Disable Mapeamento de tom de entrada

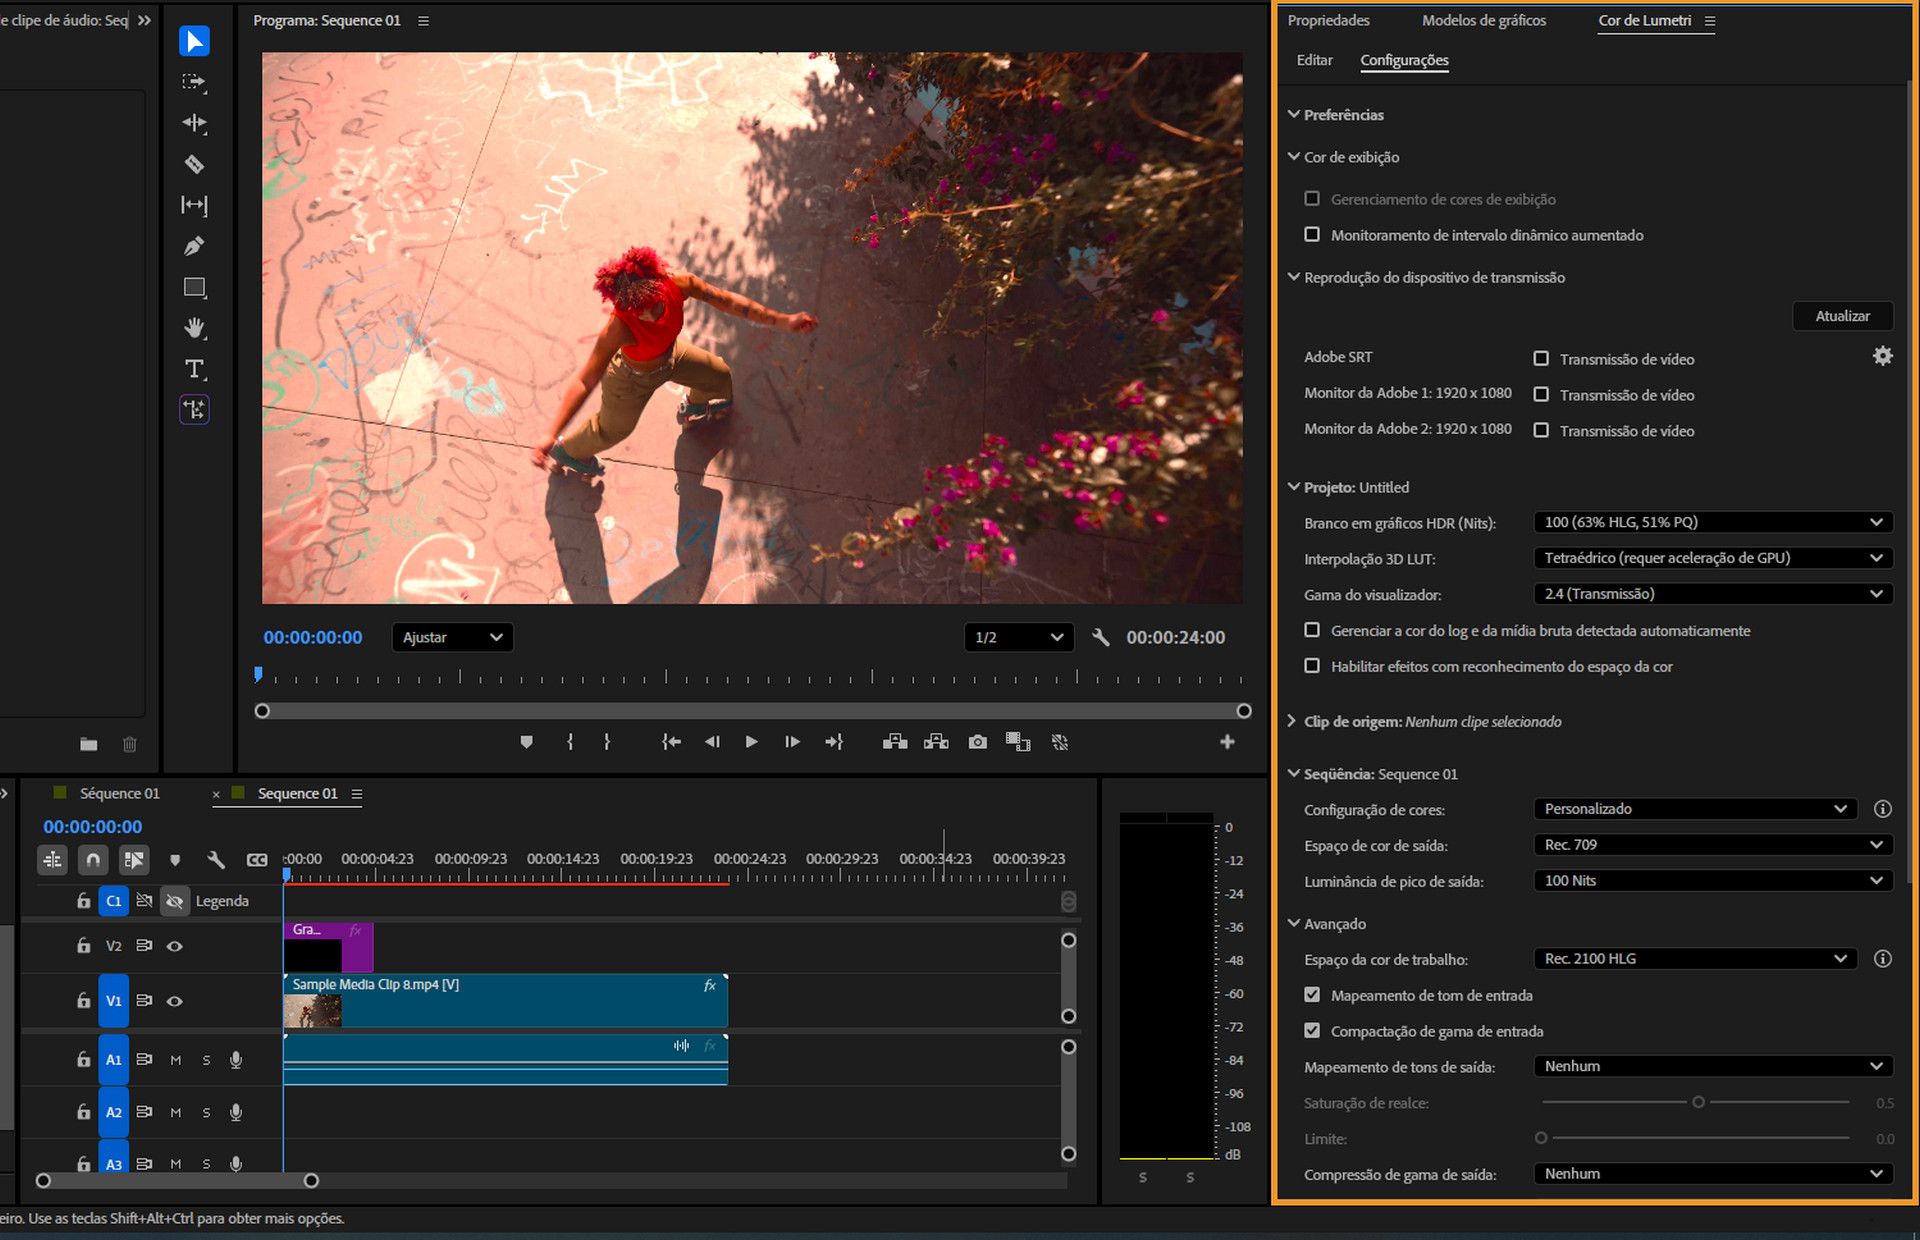(x=1312, y=994)
